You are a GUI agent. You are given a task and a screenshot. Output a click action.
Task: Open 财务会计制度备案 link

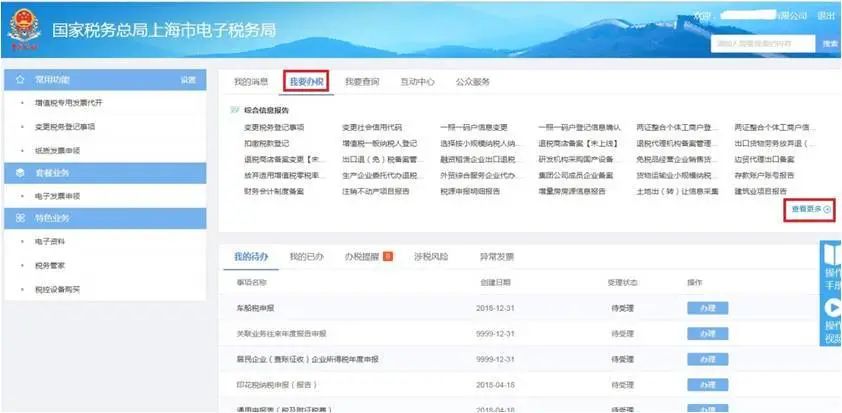[x=273, y=191]
